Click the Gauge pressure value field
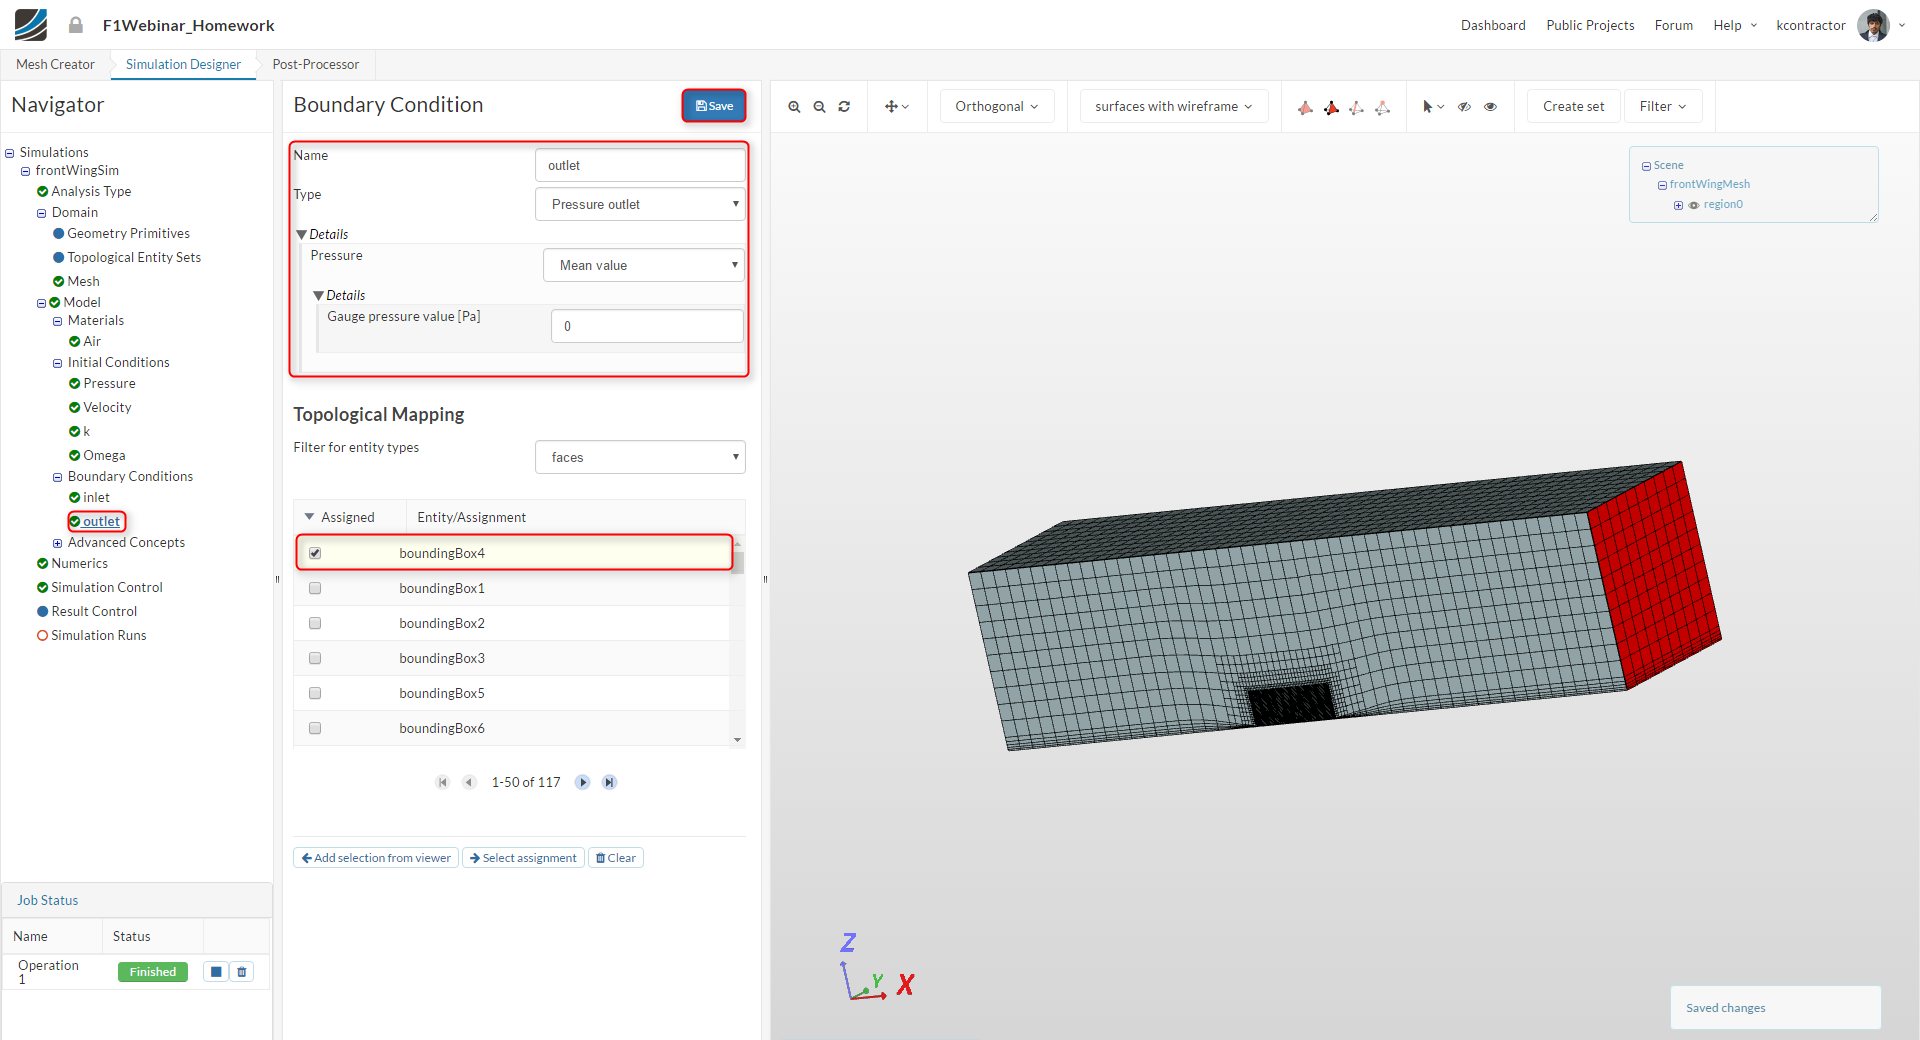This screenshot has height=1040, width=1920. pos(647,326)
